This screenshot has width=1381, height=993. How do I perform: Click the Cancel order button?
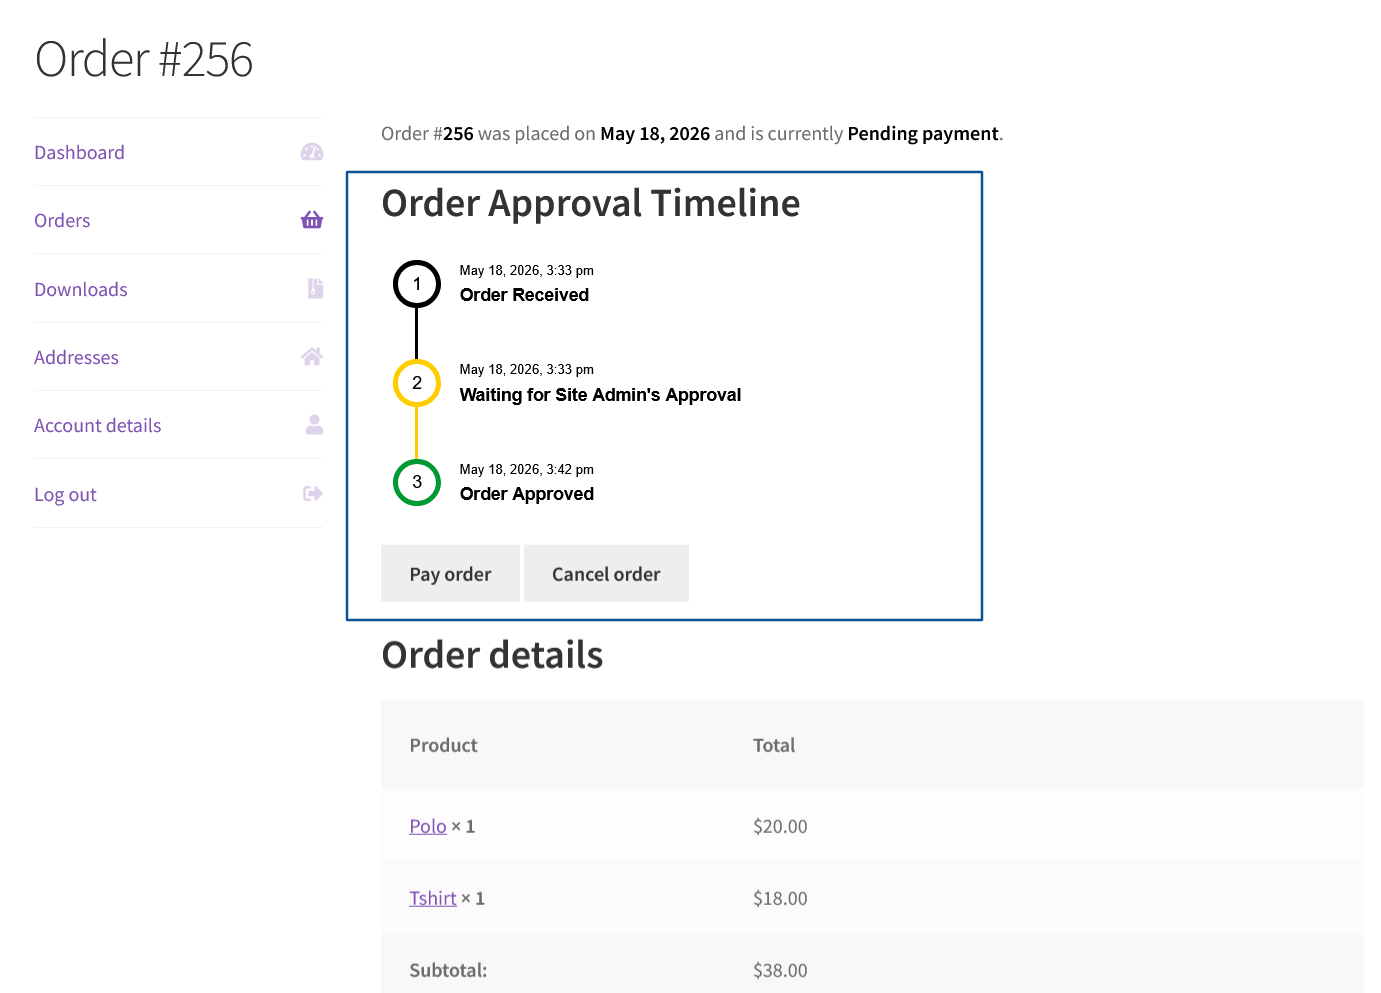click(606, 573)
